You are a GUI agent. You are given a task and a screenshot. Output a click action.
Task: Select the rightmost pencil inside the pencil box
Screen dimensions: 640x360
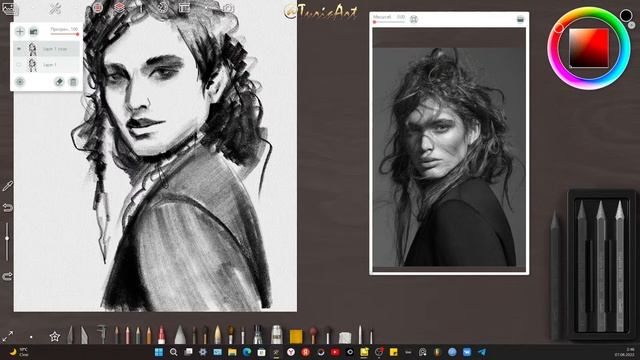pos(620,266)
